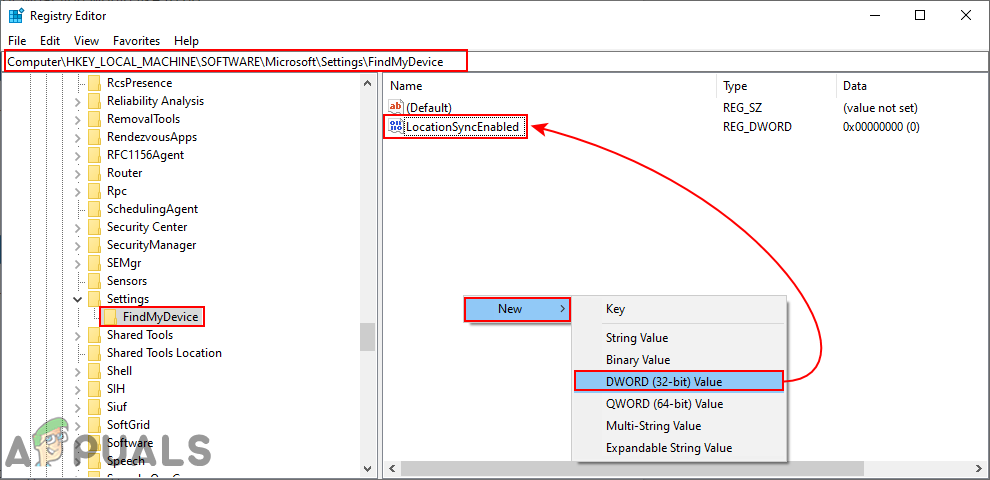Click the tree pane scroll up arrow
The height and width of the screenshot is (480, 990).
(367, 83)
